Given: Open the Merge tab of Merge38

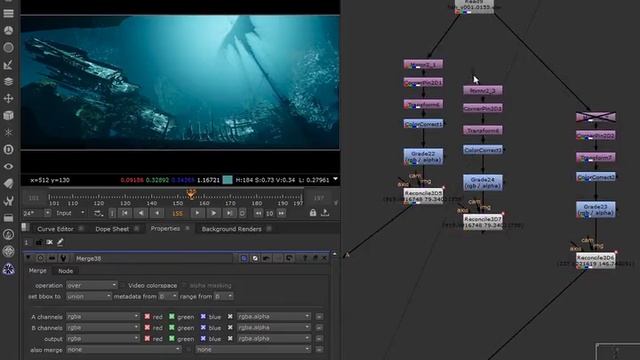Looking at the screenshot, I should (x=38, y=271).
